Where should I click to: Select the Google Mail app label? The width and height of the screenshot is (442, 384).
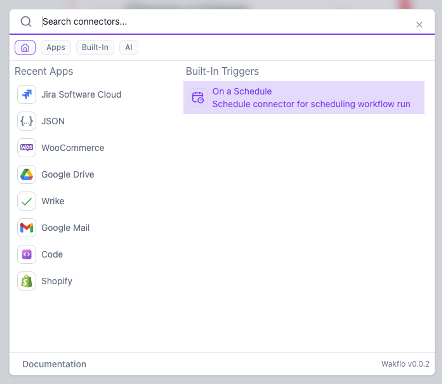coord(65,228)
